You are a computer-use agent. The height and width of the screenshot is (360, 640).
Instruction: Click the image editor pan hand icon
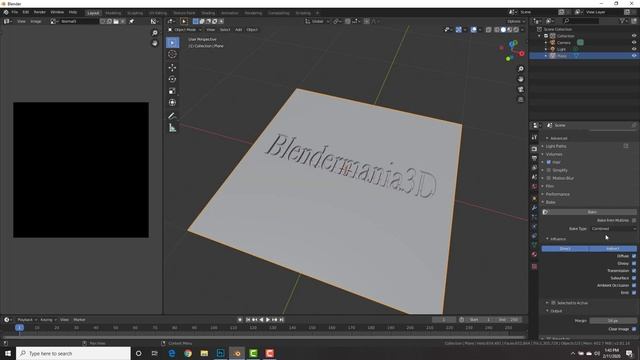[155, 43]
